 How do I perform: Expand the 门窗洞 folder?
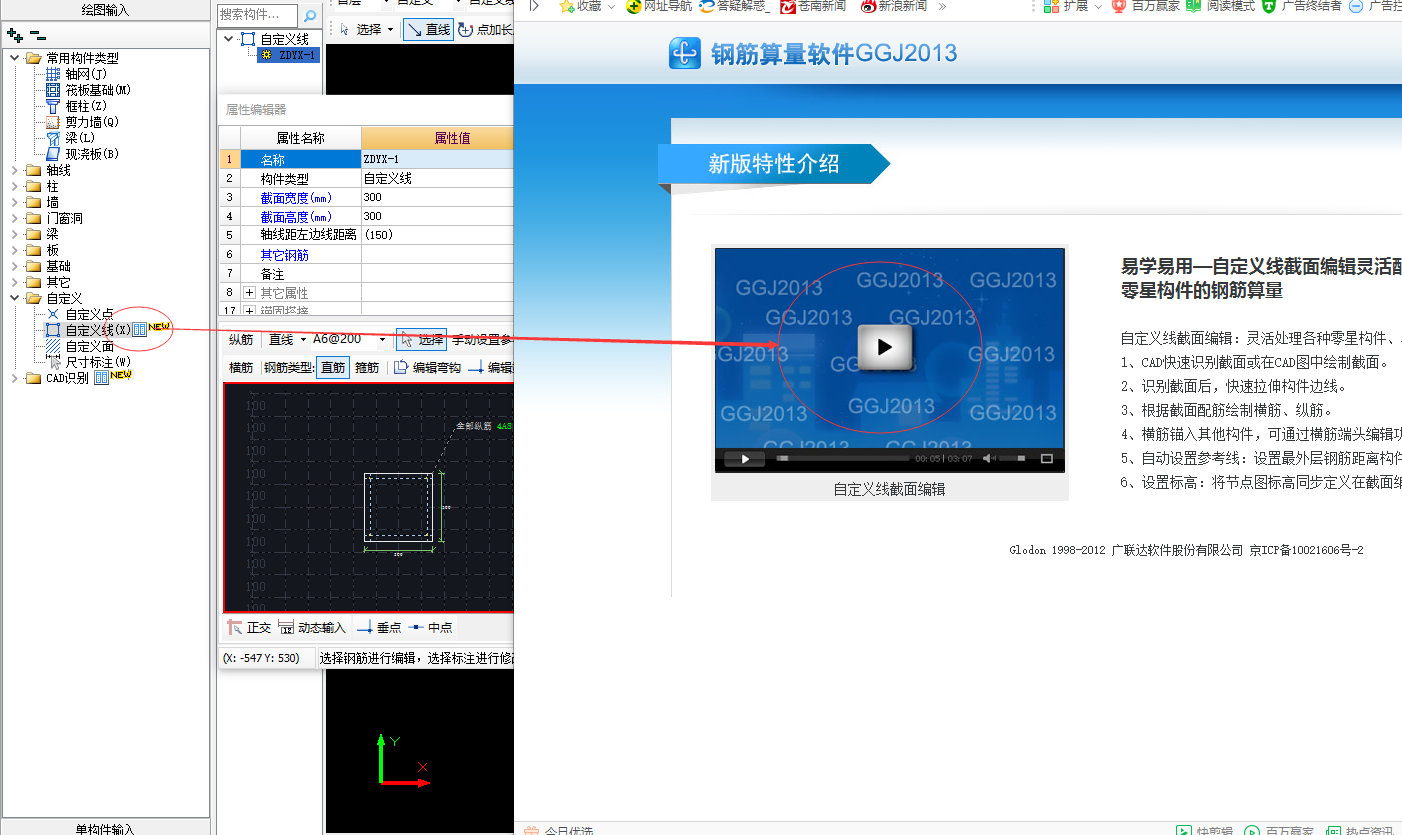[x=15, y=218]
